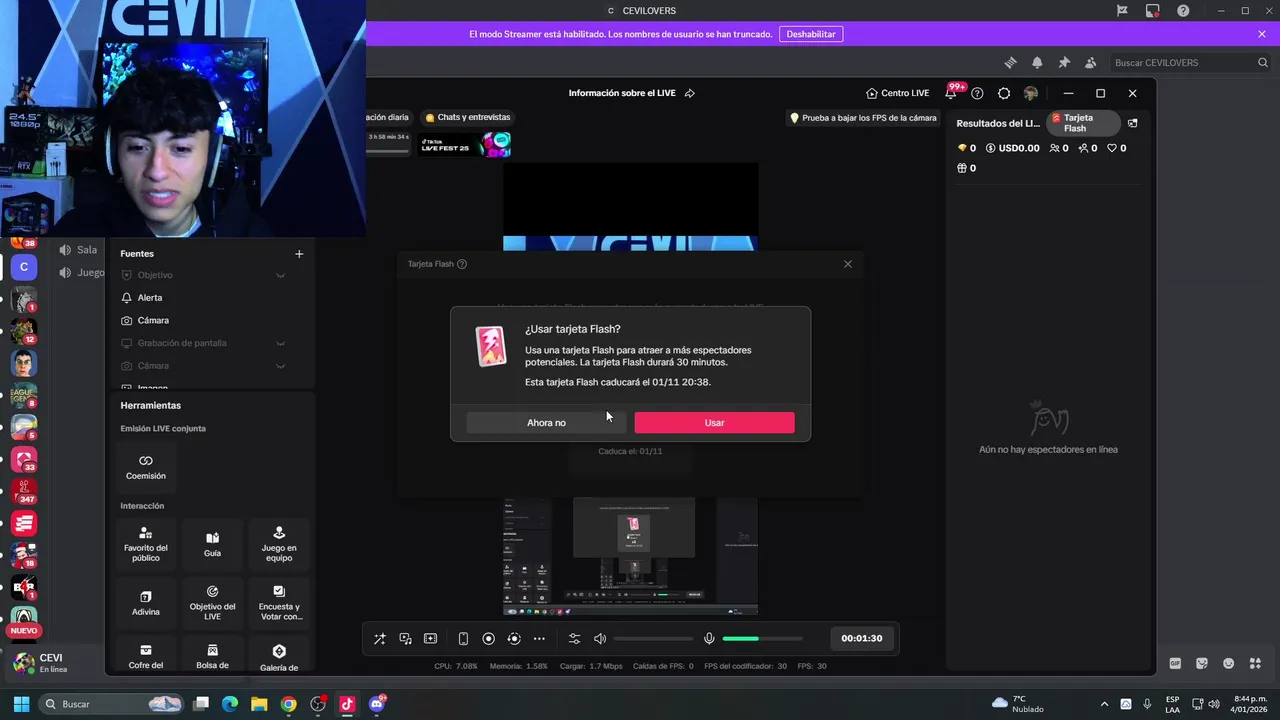
Task: Open the Windows Start menu
Action: [21, 704]
